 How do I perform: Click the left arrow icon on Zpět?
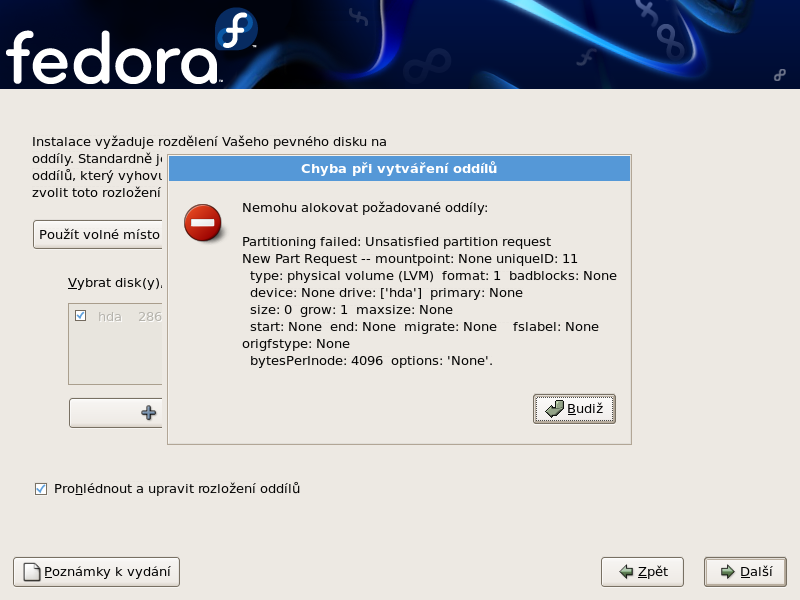tap(626, 572)
